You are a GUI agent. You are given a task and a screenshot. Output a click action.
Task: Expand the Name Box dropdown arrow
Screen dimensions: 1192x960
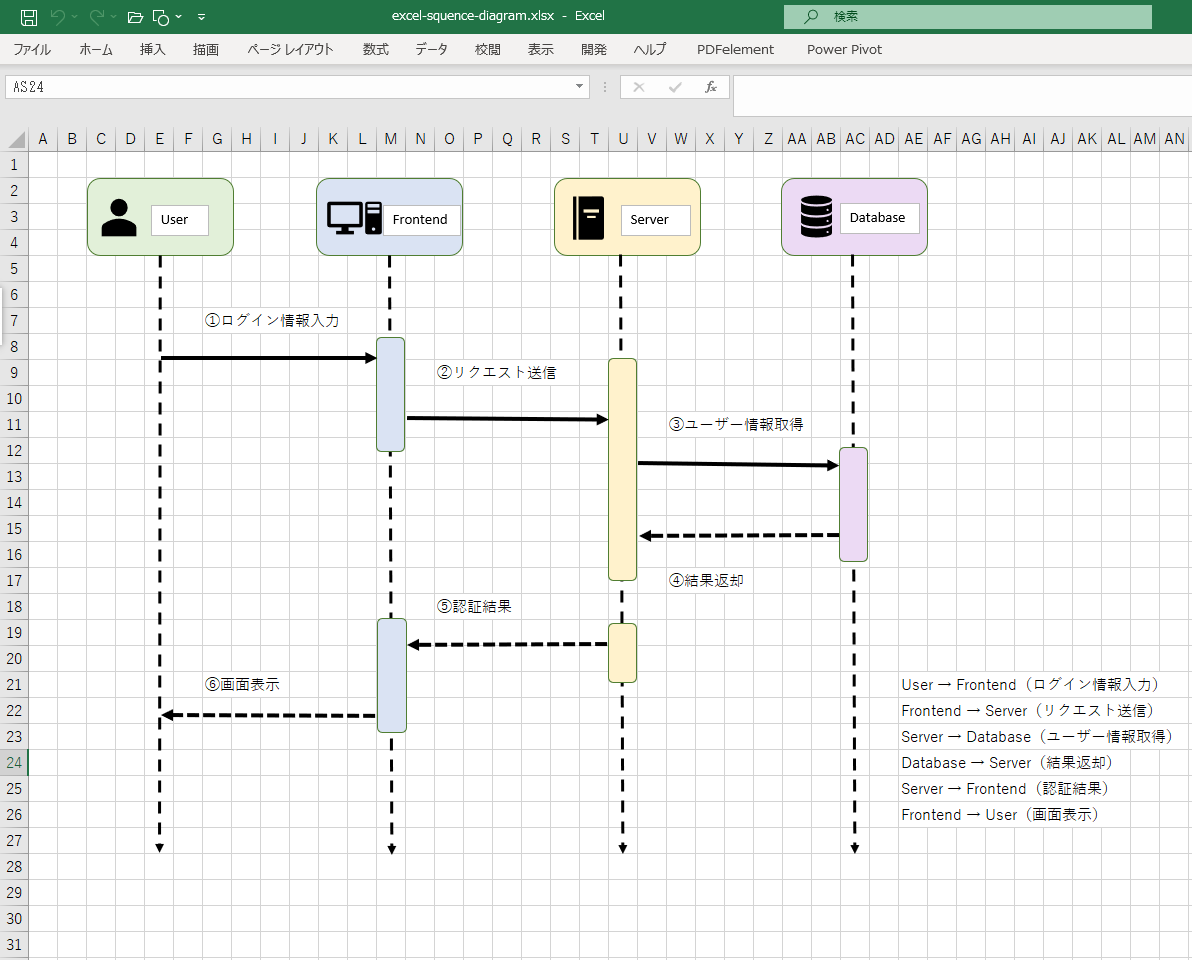579,87
